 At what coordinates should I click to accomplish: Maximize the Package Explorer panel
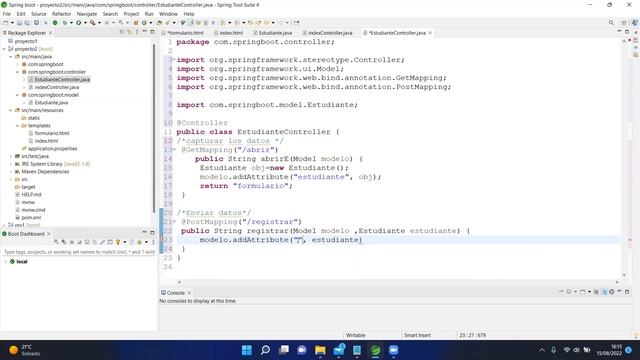(x=152, y=31)
